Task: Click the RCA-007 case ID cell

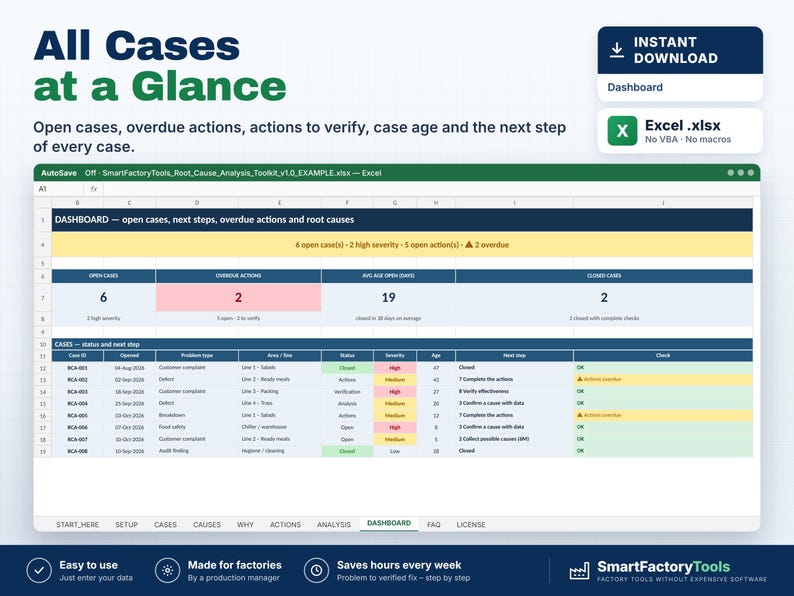Action: tap(77, 439)
